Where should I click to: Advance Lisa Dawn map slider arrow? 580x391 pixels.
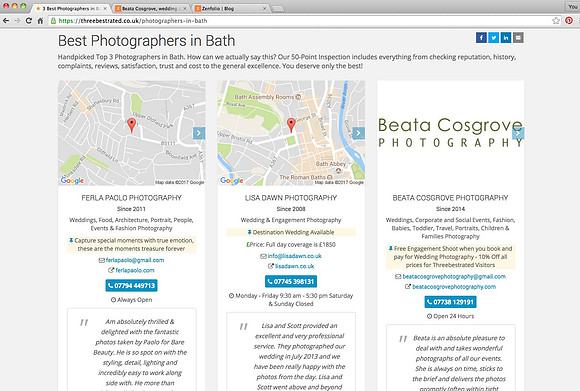tap(358, 133)
